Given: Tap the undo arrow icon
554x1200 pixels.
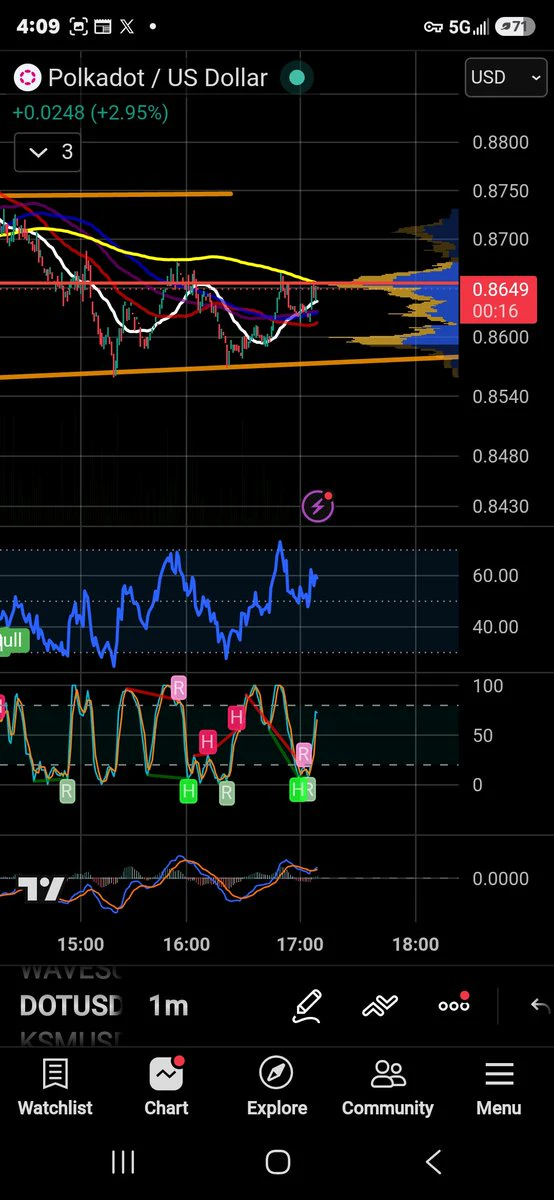Looking at the screenshot, I should point(540,1005).
